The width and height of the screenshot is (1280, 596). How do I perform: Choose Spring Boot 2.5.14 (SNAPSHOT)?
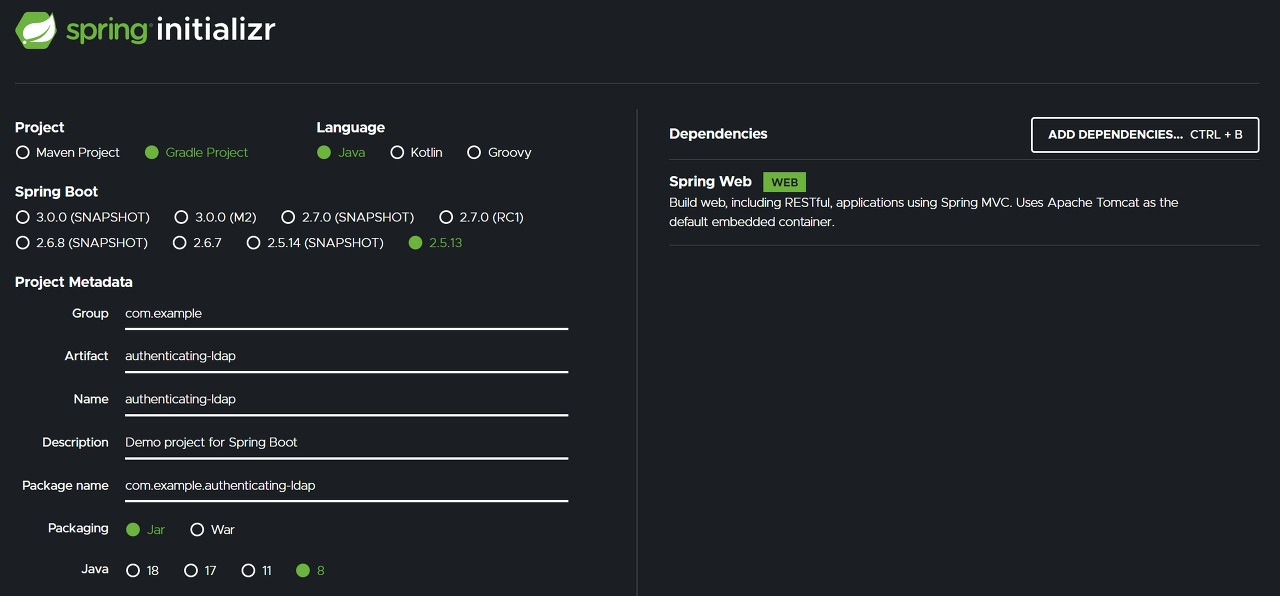click(253, 242)
